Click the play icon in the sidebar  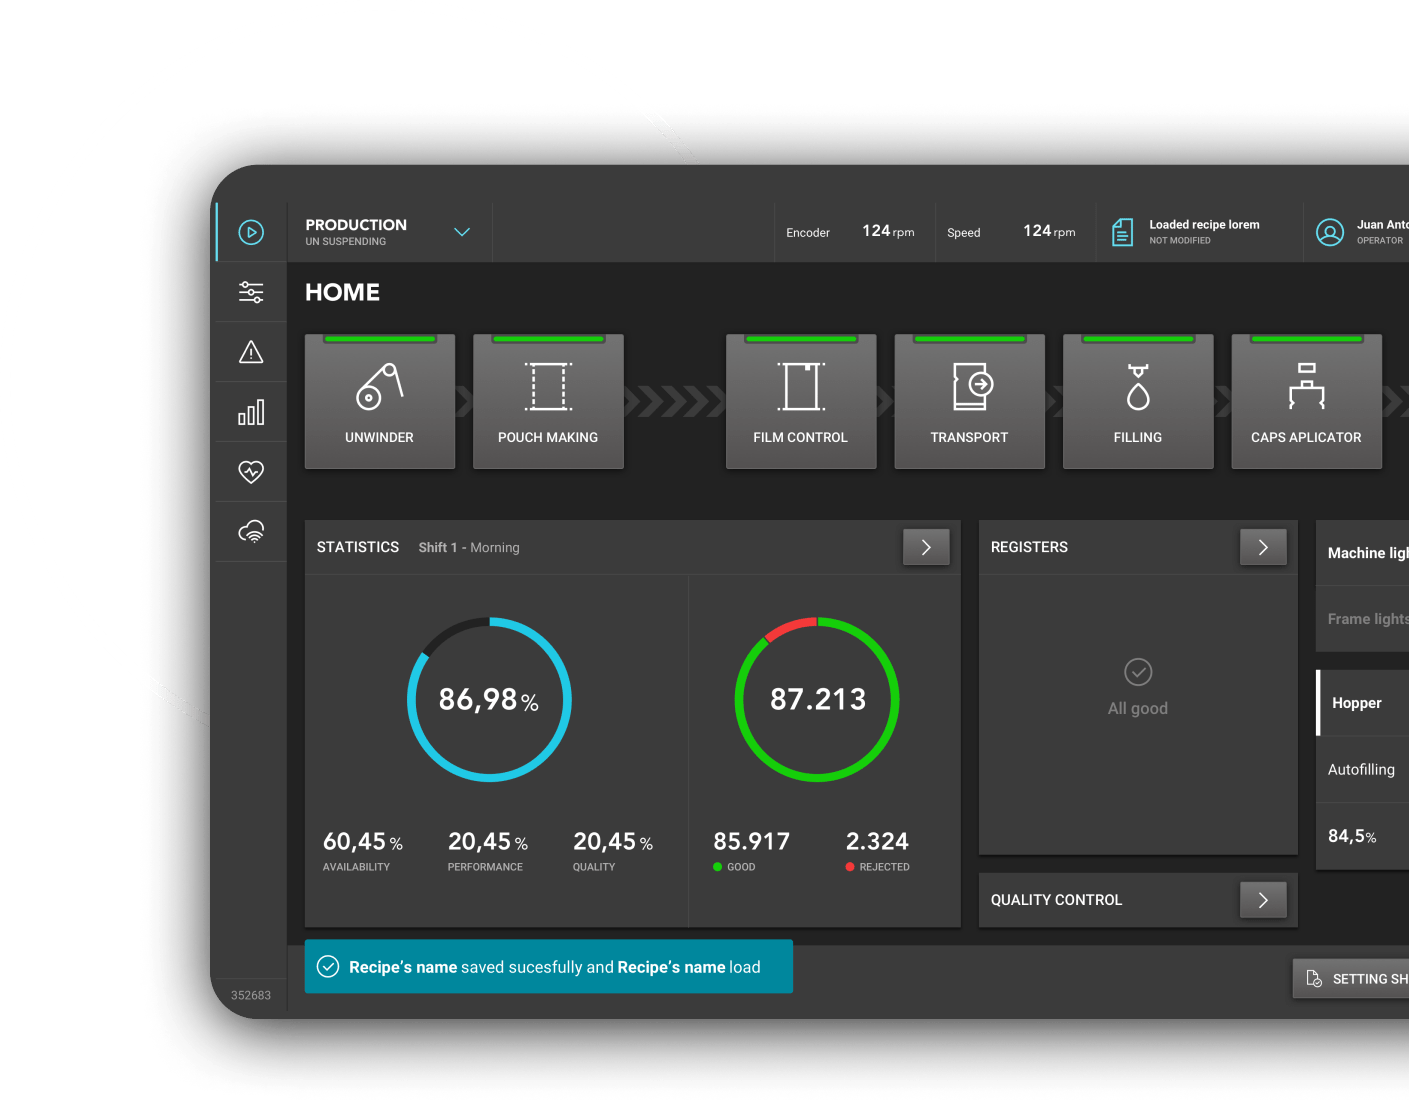click(251, 232)
